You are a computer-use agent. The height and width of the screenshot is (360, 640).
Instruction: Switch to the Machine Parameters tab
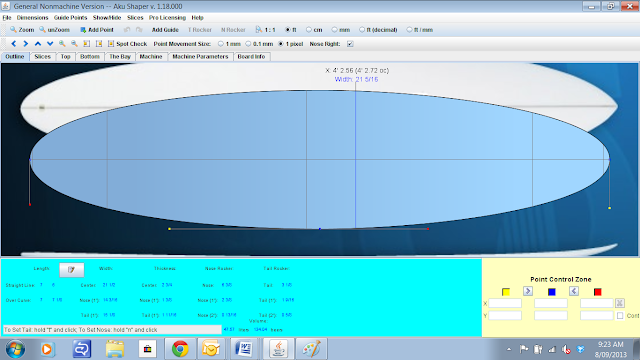(x=200, y=57)
